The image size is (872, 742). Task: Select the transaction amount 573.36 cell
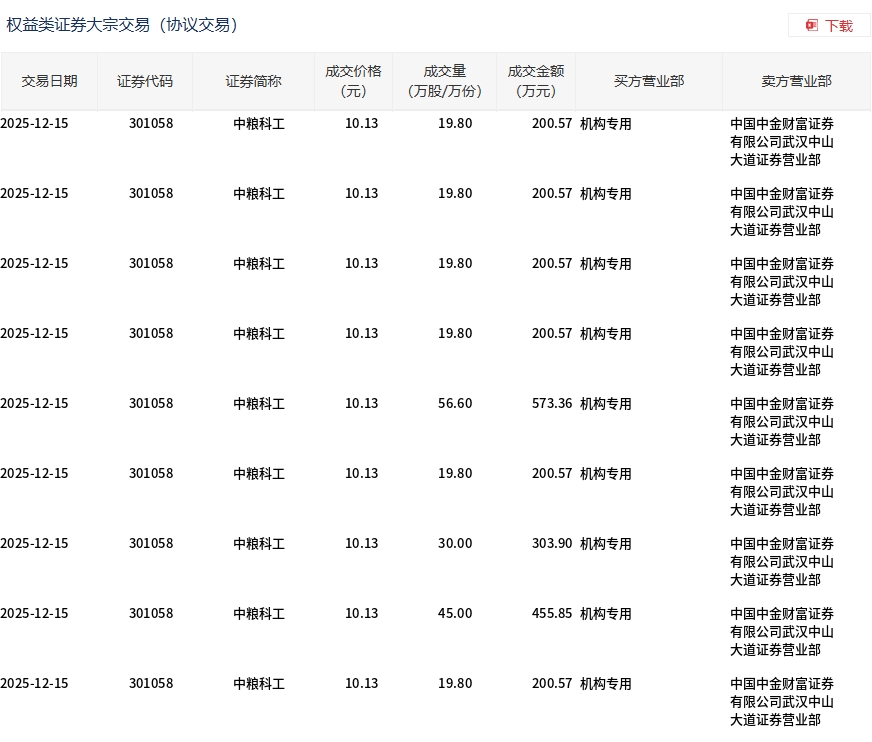coord(552,403)
